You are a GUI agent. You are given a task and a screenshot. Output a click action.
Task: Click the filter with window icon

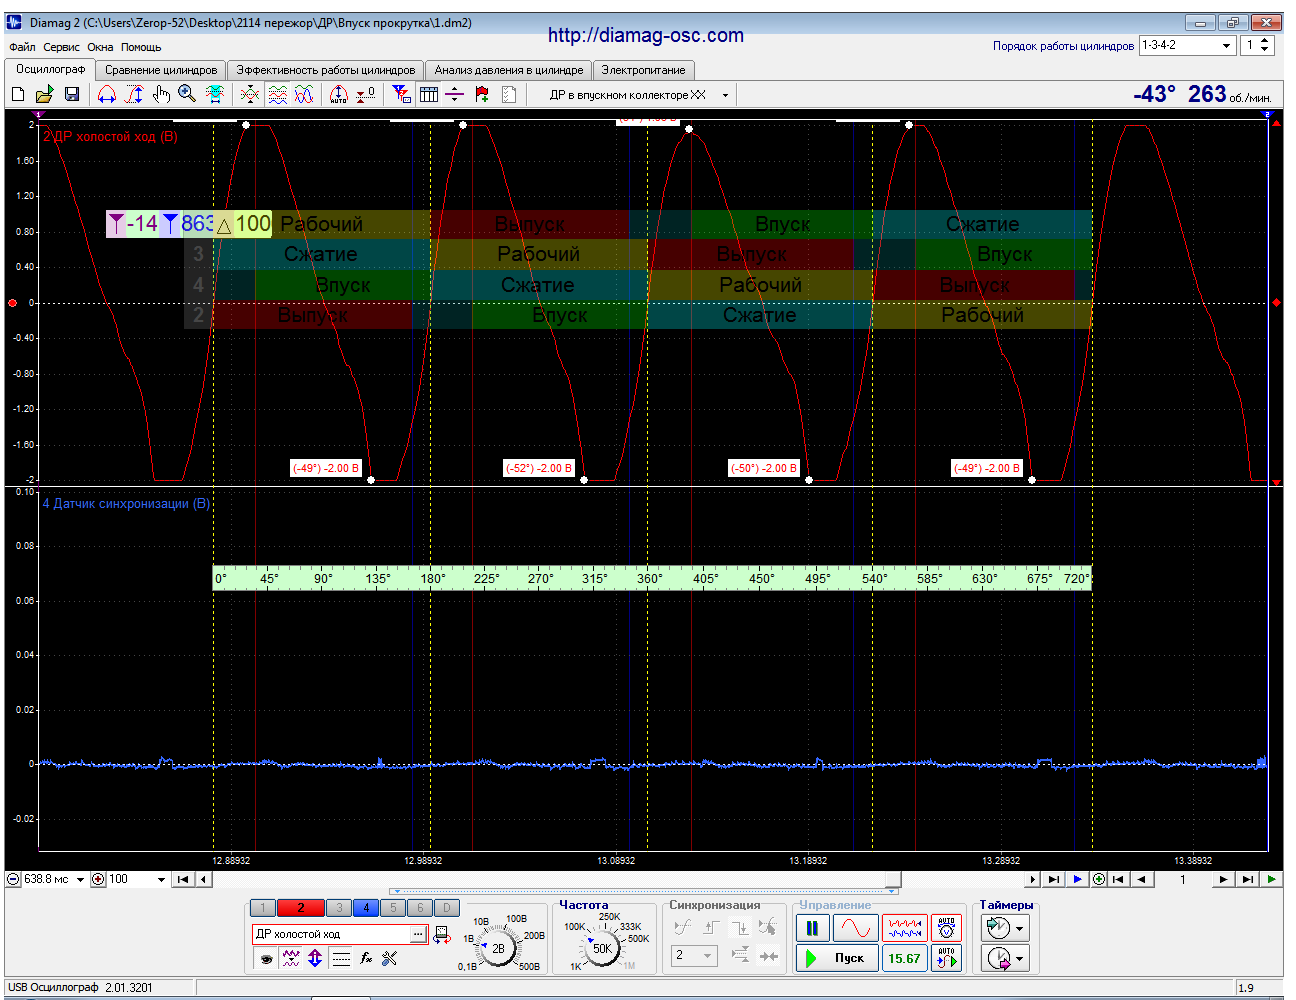pos(402,94)
